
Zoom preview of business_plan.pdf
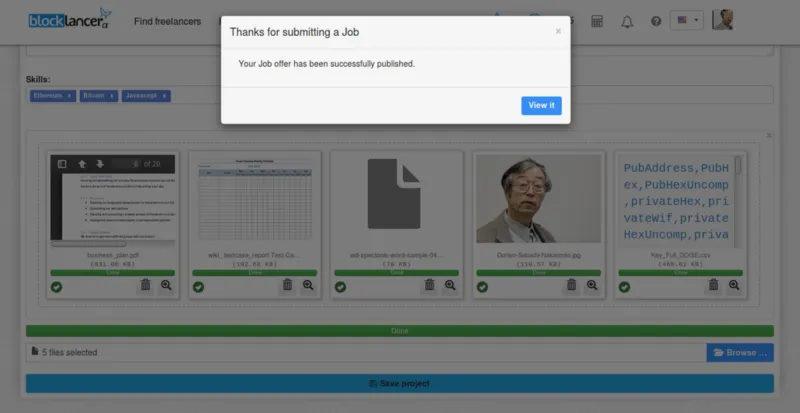166,285
